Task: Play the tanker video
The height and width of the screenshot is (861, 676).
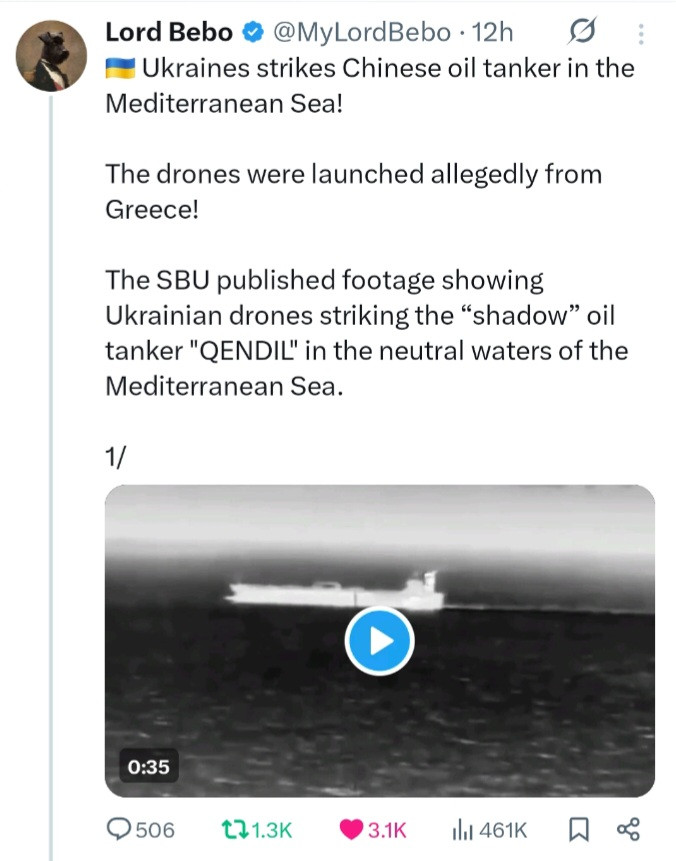Action: pyautogui.click(x=379, y=641)
